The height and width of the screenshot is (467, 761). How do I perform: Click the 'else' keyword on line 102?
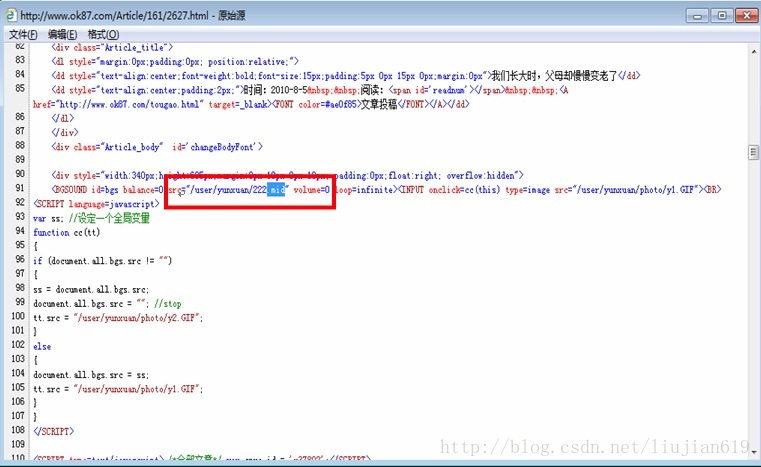[42, 347]
